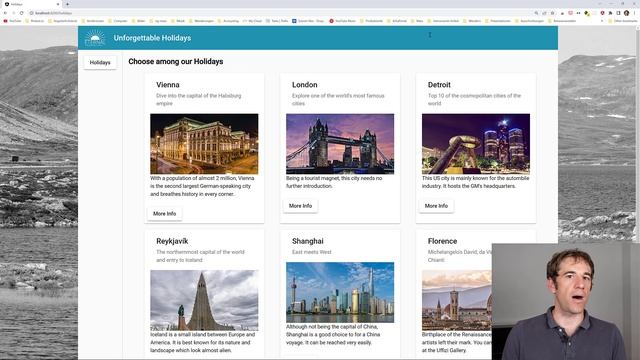
Task: Click the Shanghai skyline photo
Action: point(340,292)
